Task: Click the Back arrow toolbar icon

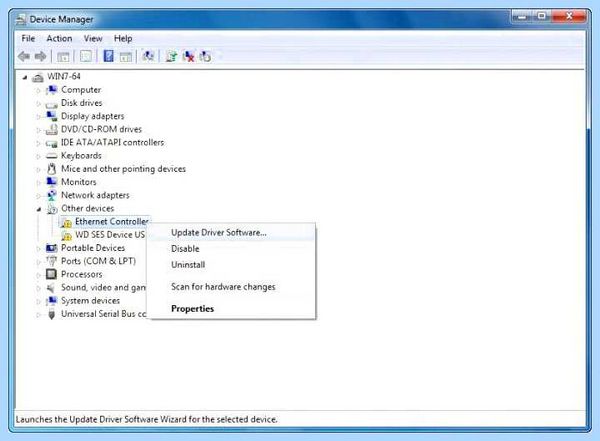Action: [x=24, y=57]
